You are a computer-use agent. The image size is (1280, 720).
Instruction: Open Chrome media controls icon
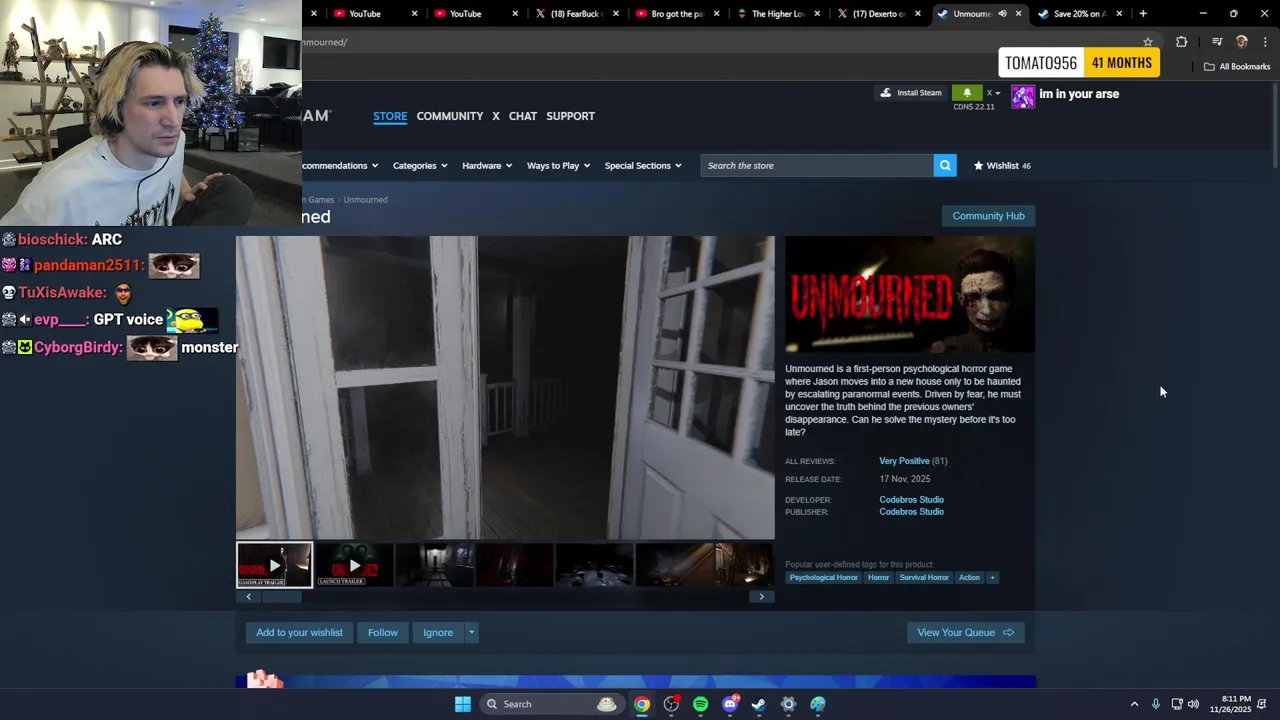pos(1217,42)
